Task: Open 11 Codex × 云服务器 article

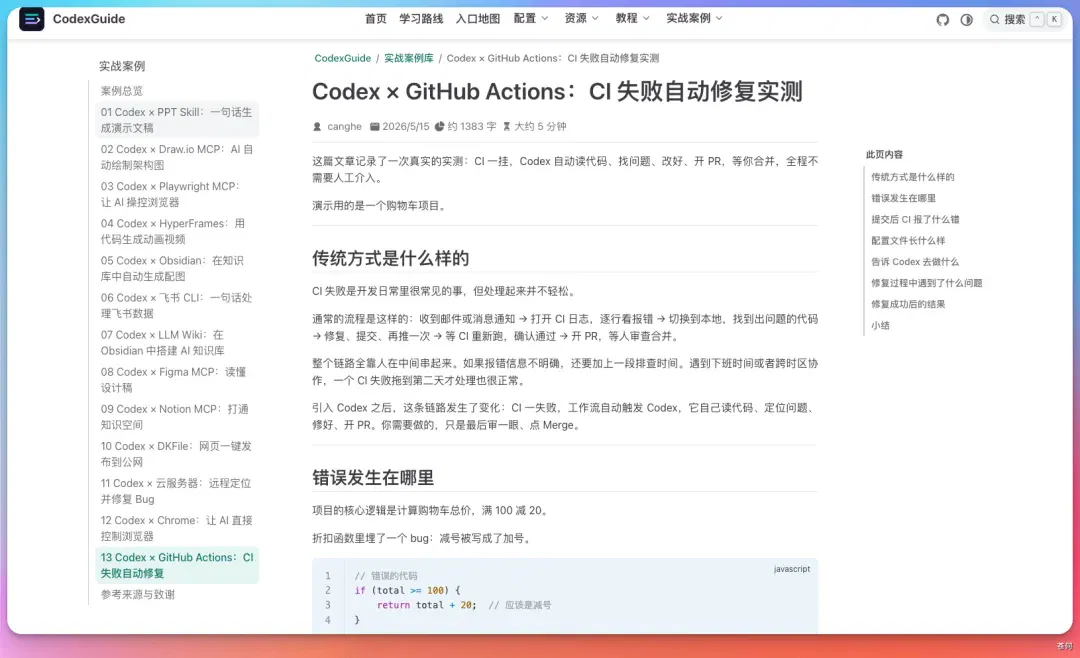Action: point(177,491)
